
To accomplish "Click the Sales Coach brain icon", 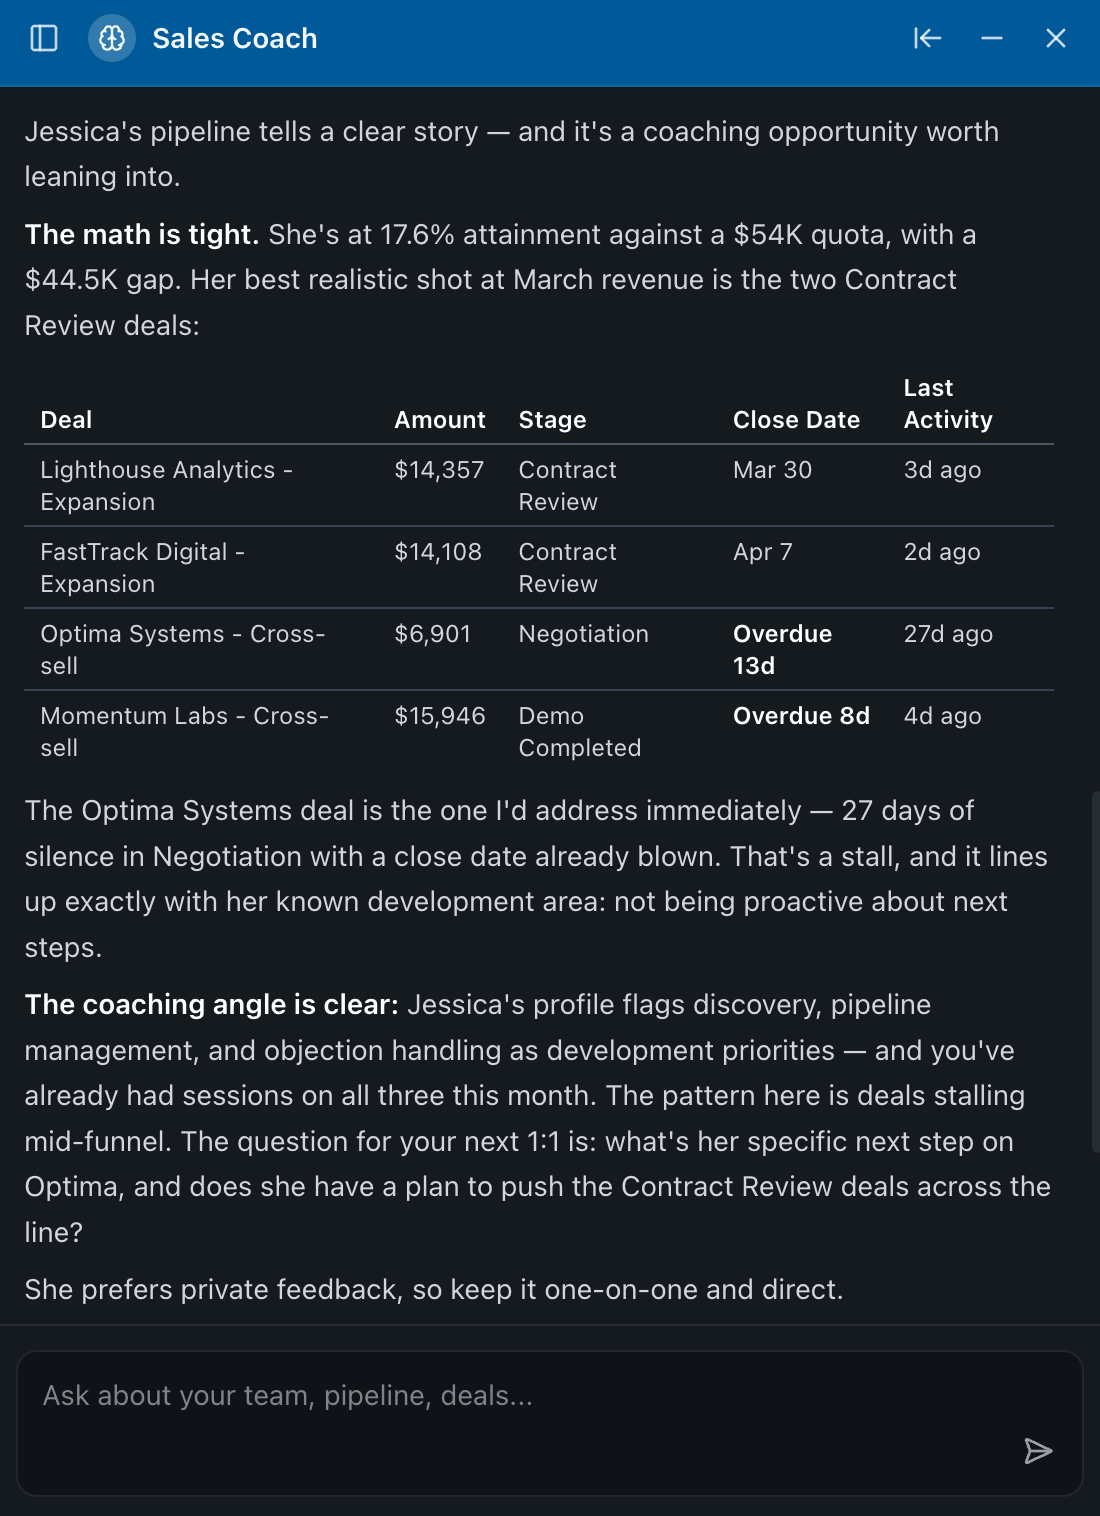I will (112, 38).
